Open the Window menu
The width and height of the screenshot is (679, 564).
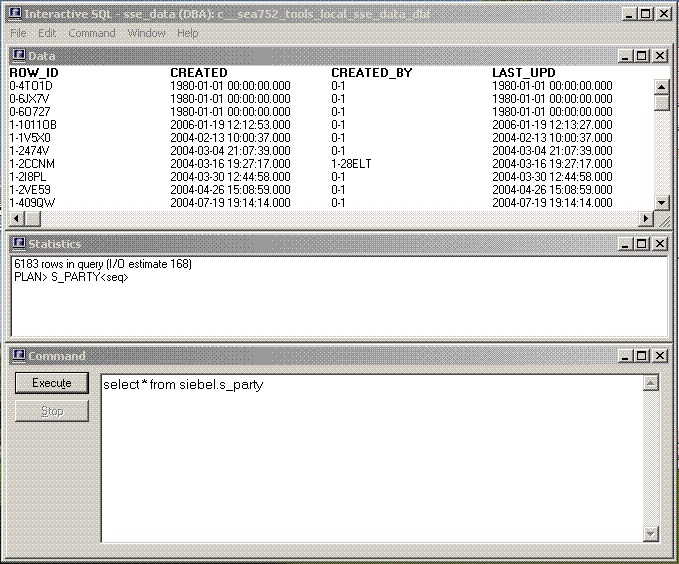coord(146,33)
